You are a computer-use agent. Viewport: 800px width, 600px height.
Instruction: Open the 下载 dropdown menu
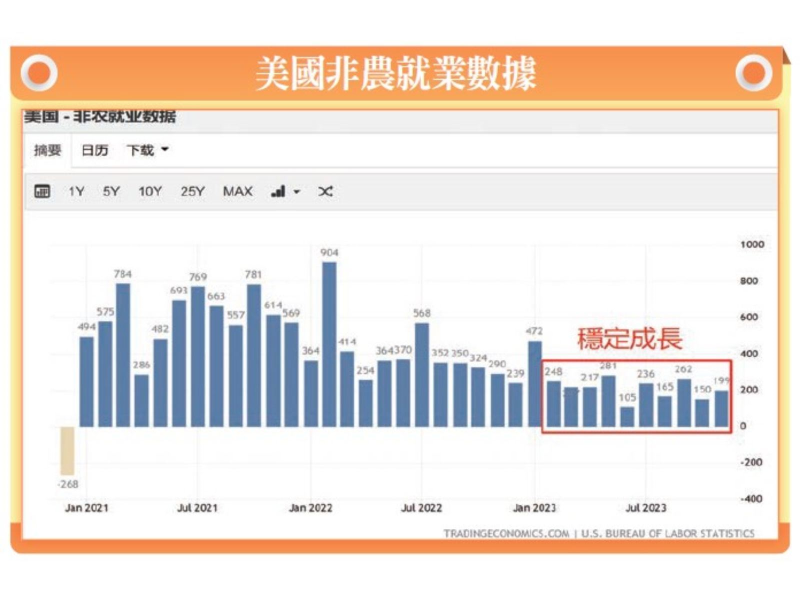click(147, 150)
